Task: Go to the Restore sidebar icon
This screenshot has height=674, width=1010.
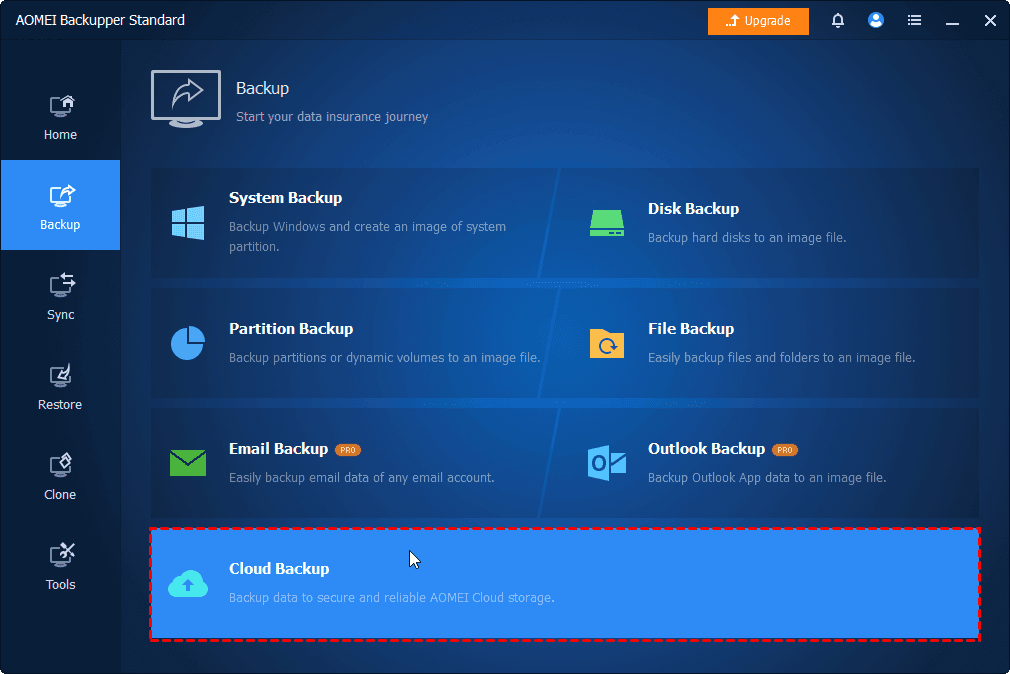Action: click(x=61, y=376)
